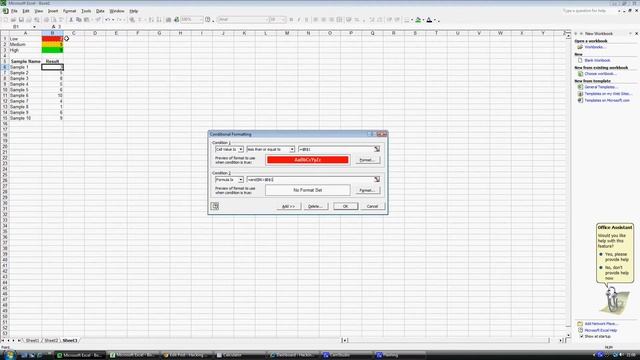640x360 pixels.
Task: Expand the Fill Color dropdown arrow
Action: [x=423, y=20]
